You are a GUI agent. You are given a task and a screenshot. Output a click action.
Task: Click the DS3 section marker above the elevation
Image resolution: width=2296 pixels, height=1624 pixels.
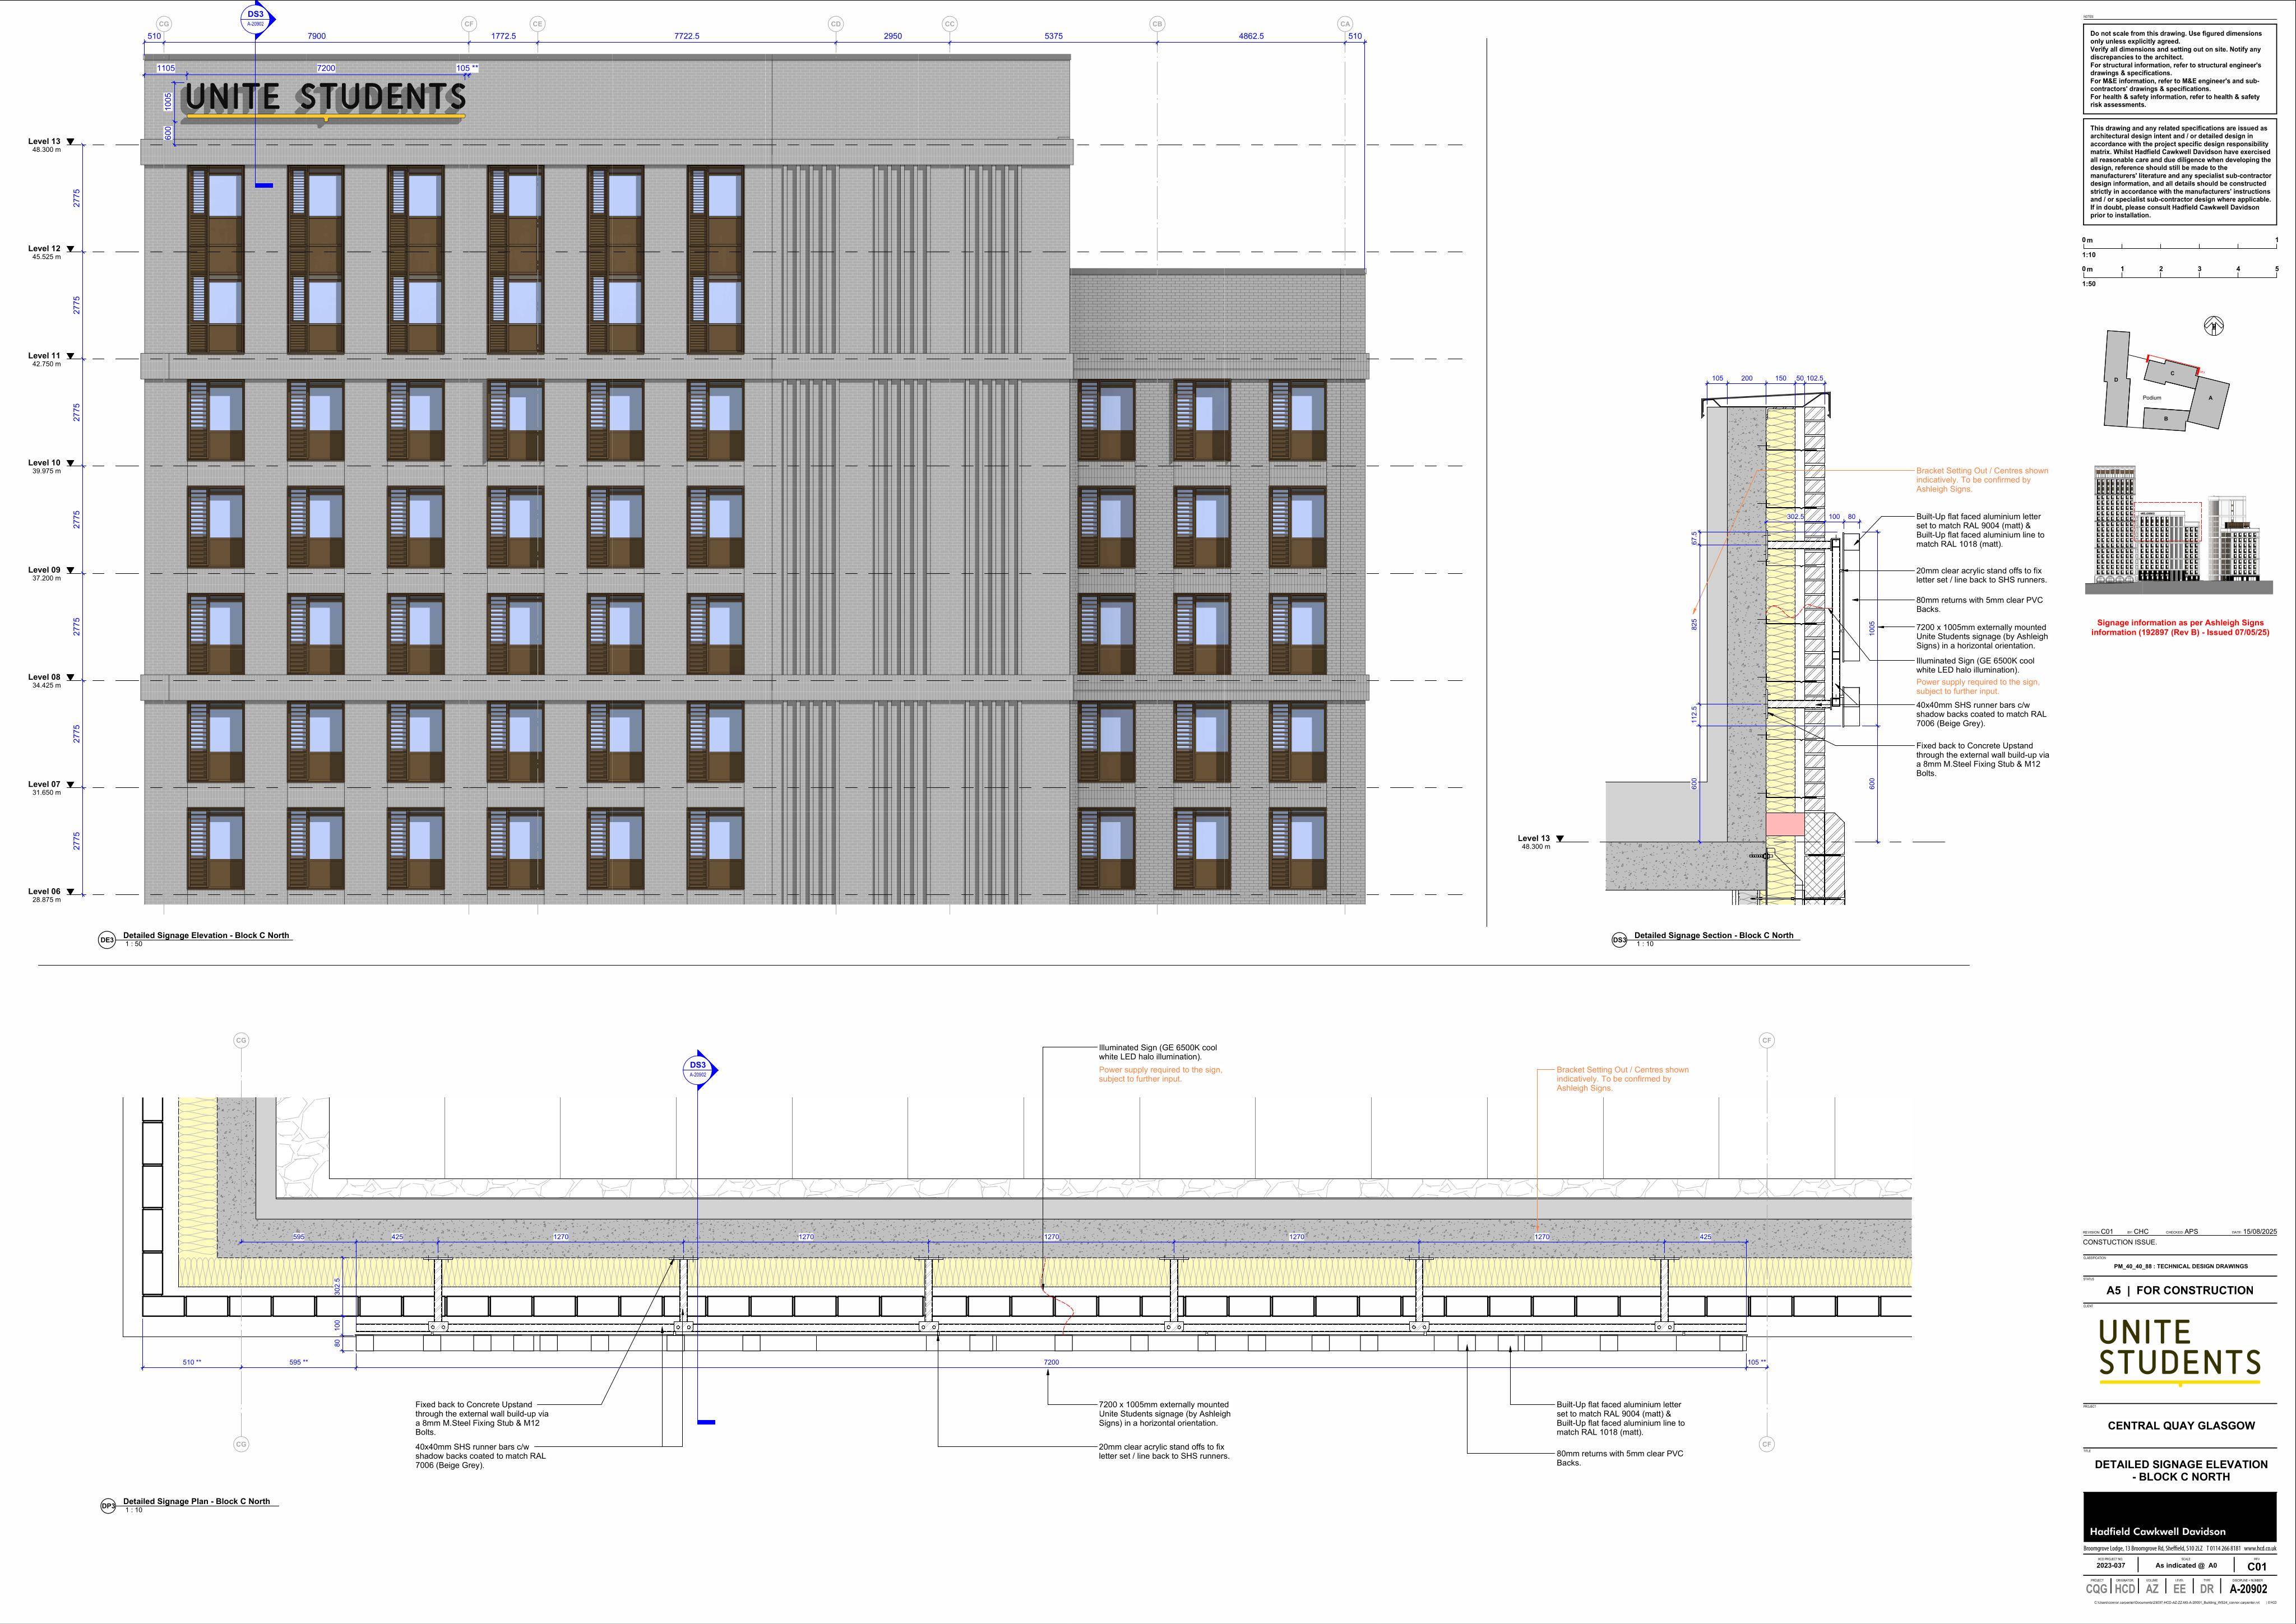[256, 18]
